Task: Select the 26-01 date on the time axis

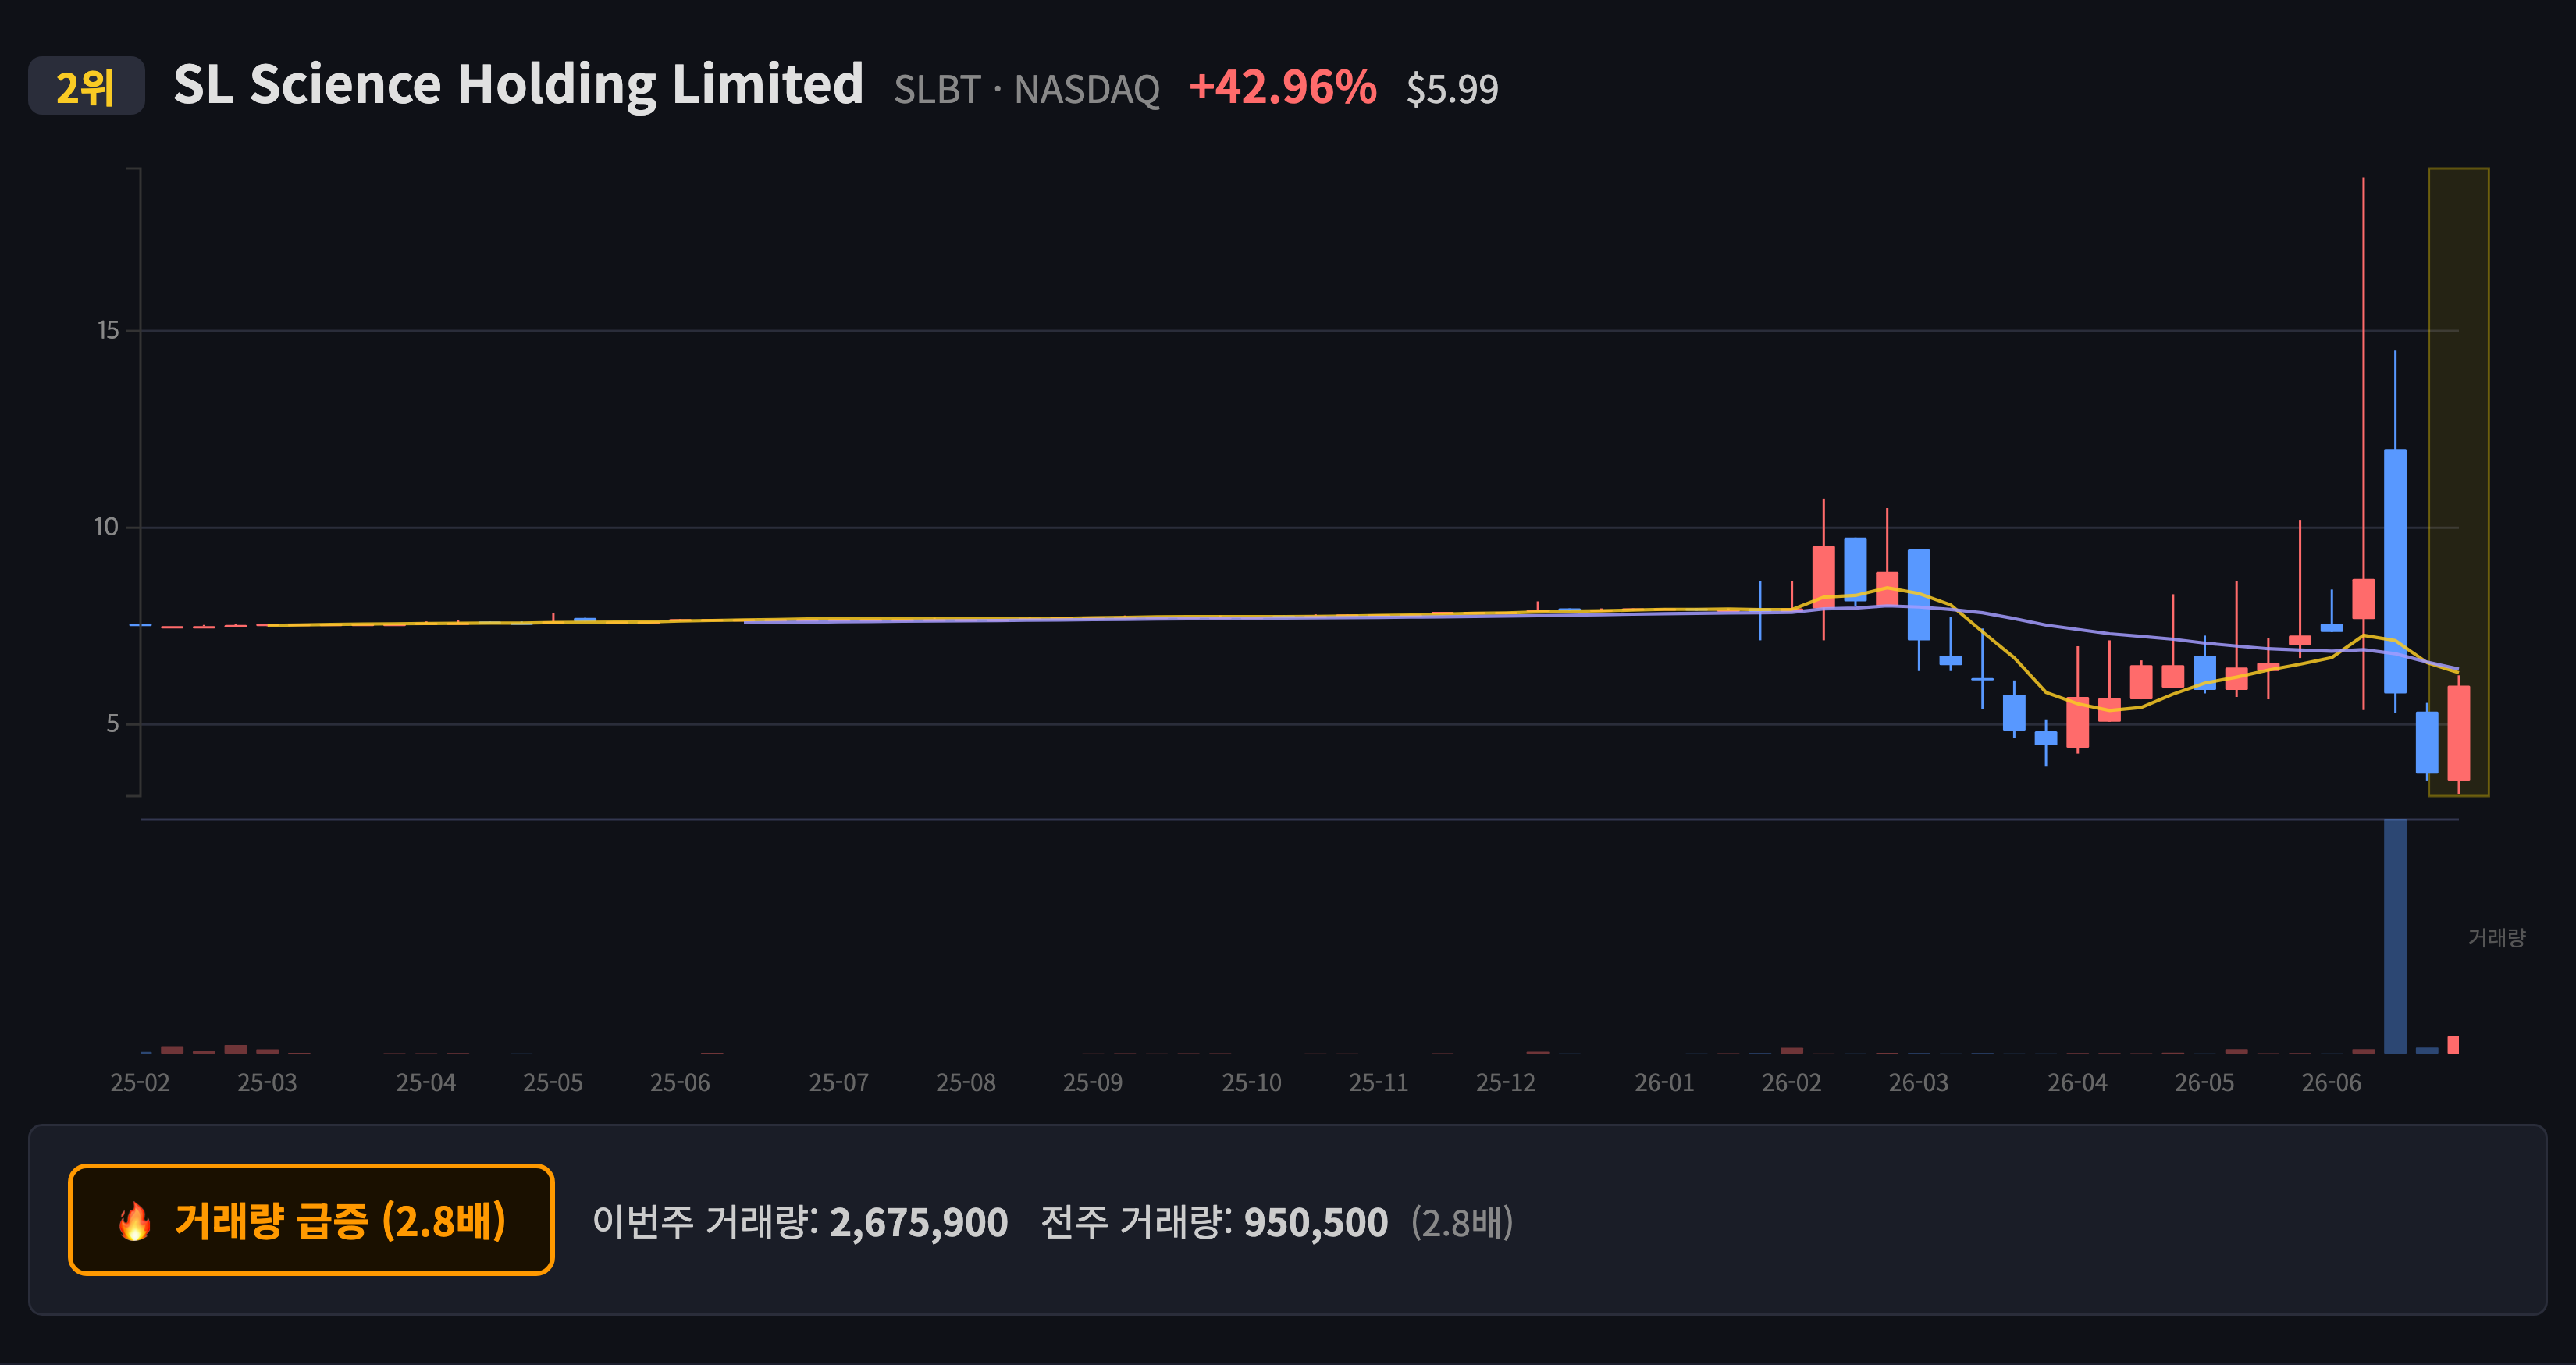Action: [x=1665, y=1082]
